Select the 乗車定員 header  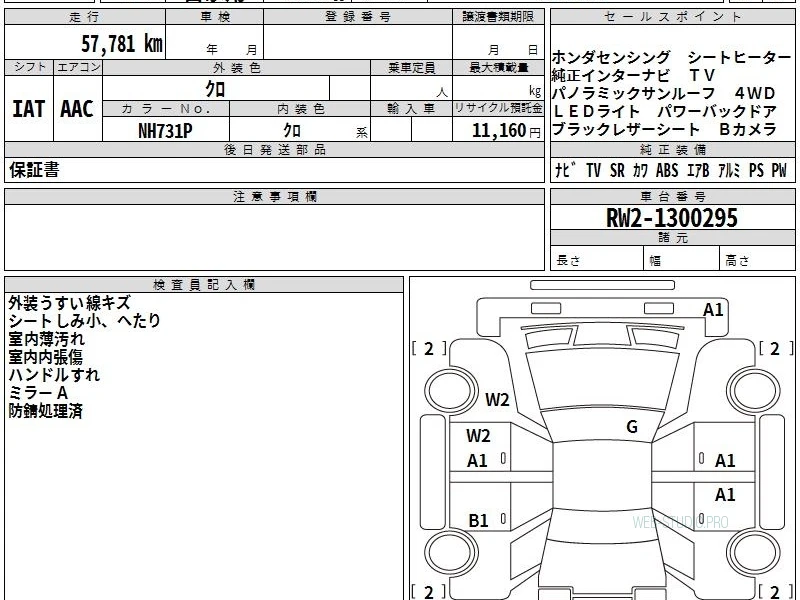point(411,68)
